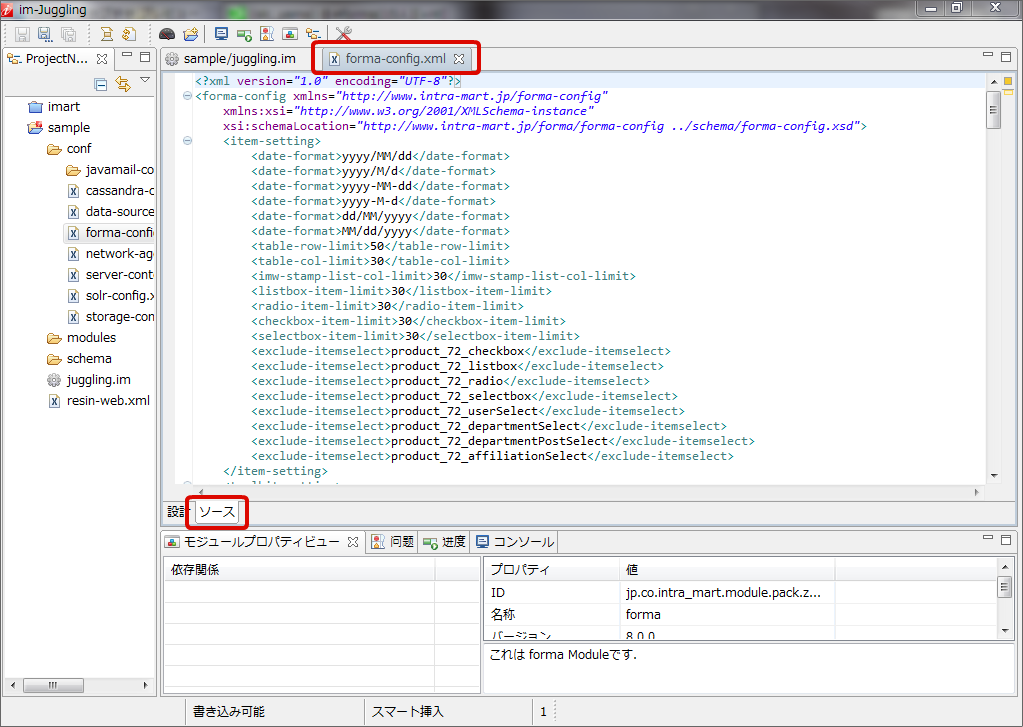Click the green run-server toolbar icon
Screen dimensions: 1023x727
coord(244,34)
